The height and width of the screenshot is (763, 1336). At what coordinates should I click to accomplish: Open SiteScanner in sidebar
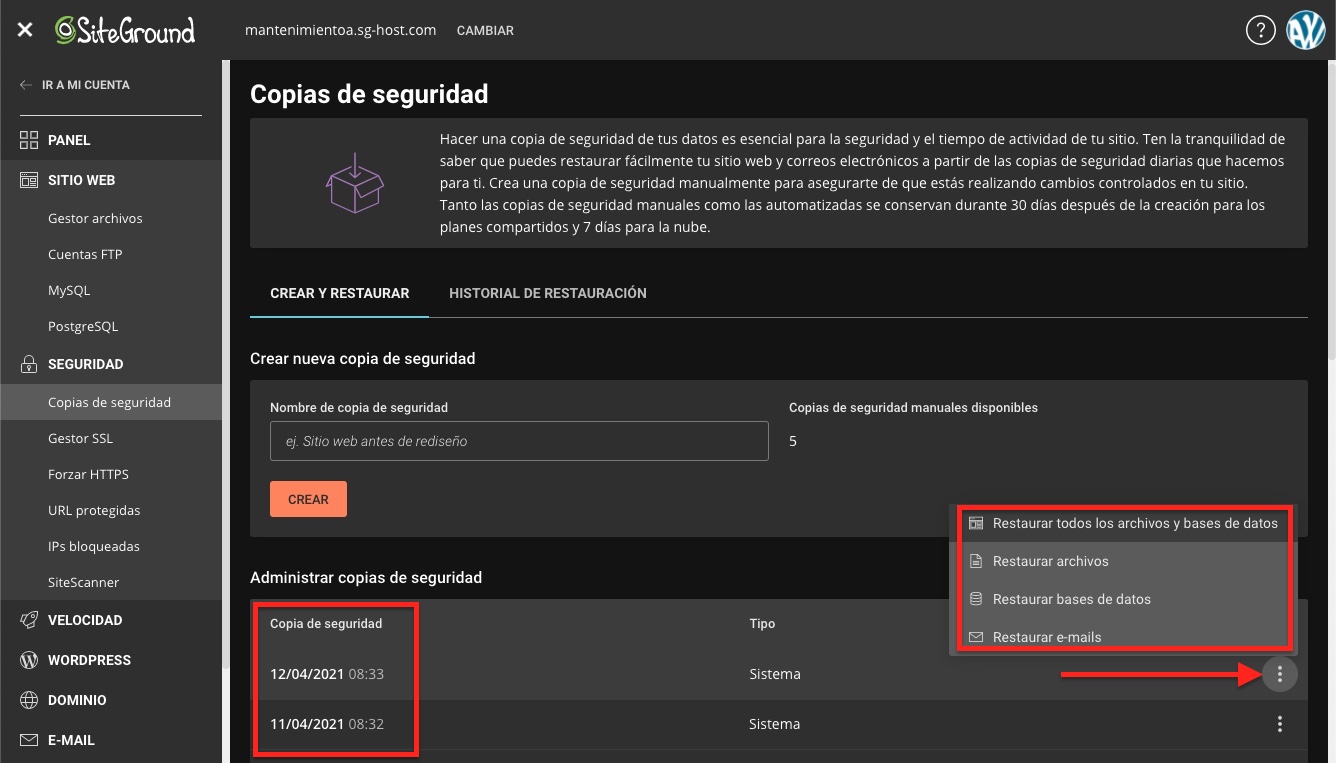click(84, 582)
